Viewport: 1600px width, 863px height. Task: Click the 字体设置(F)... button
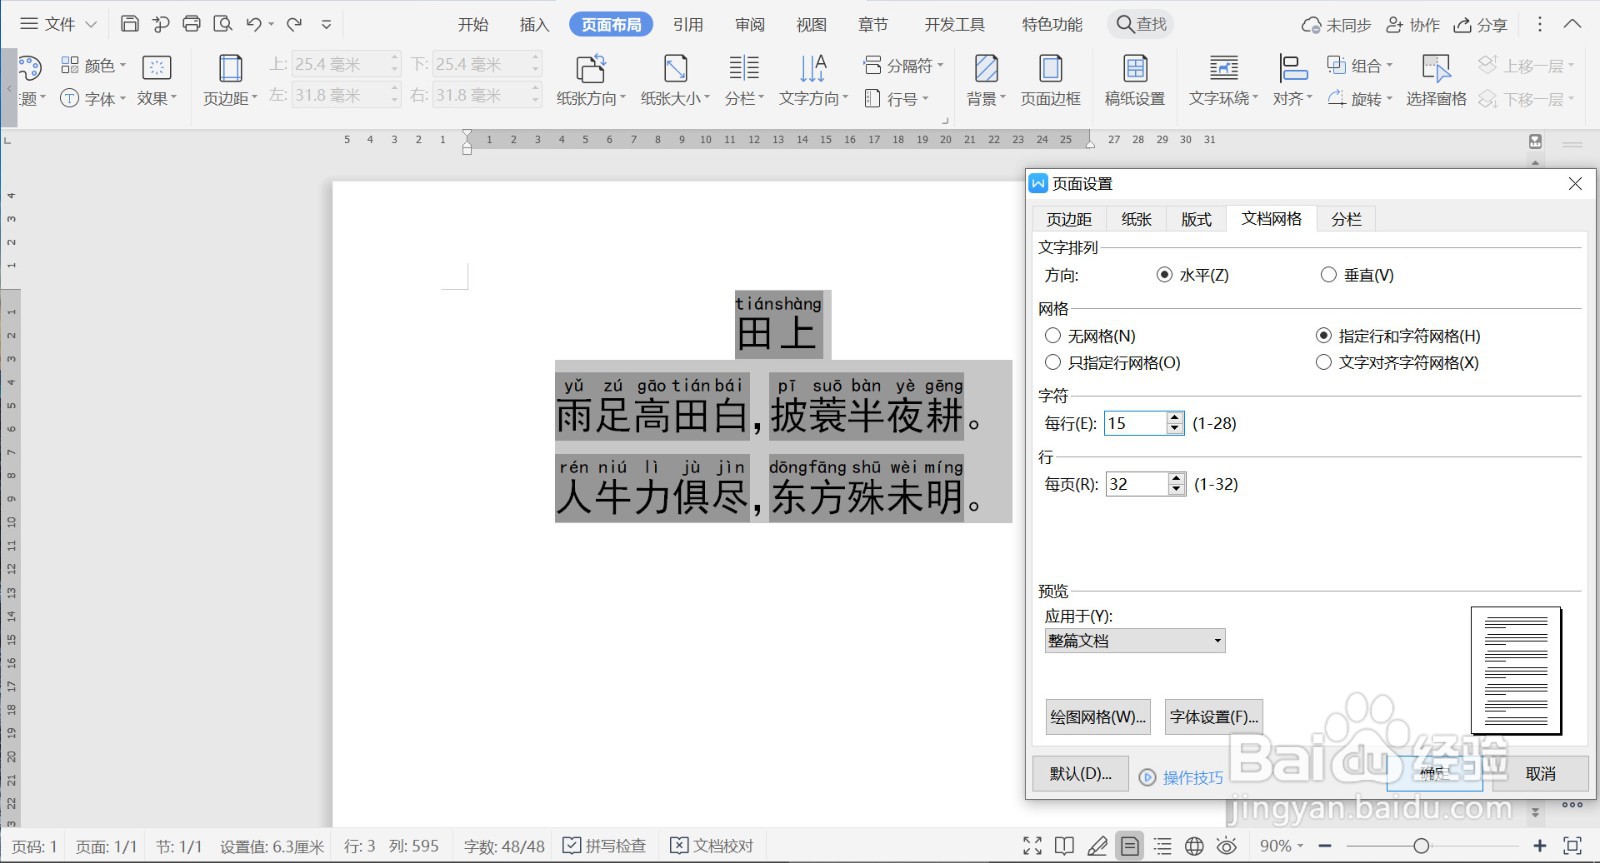pos(1214,717)
